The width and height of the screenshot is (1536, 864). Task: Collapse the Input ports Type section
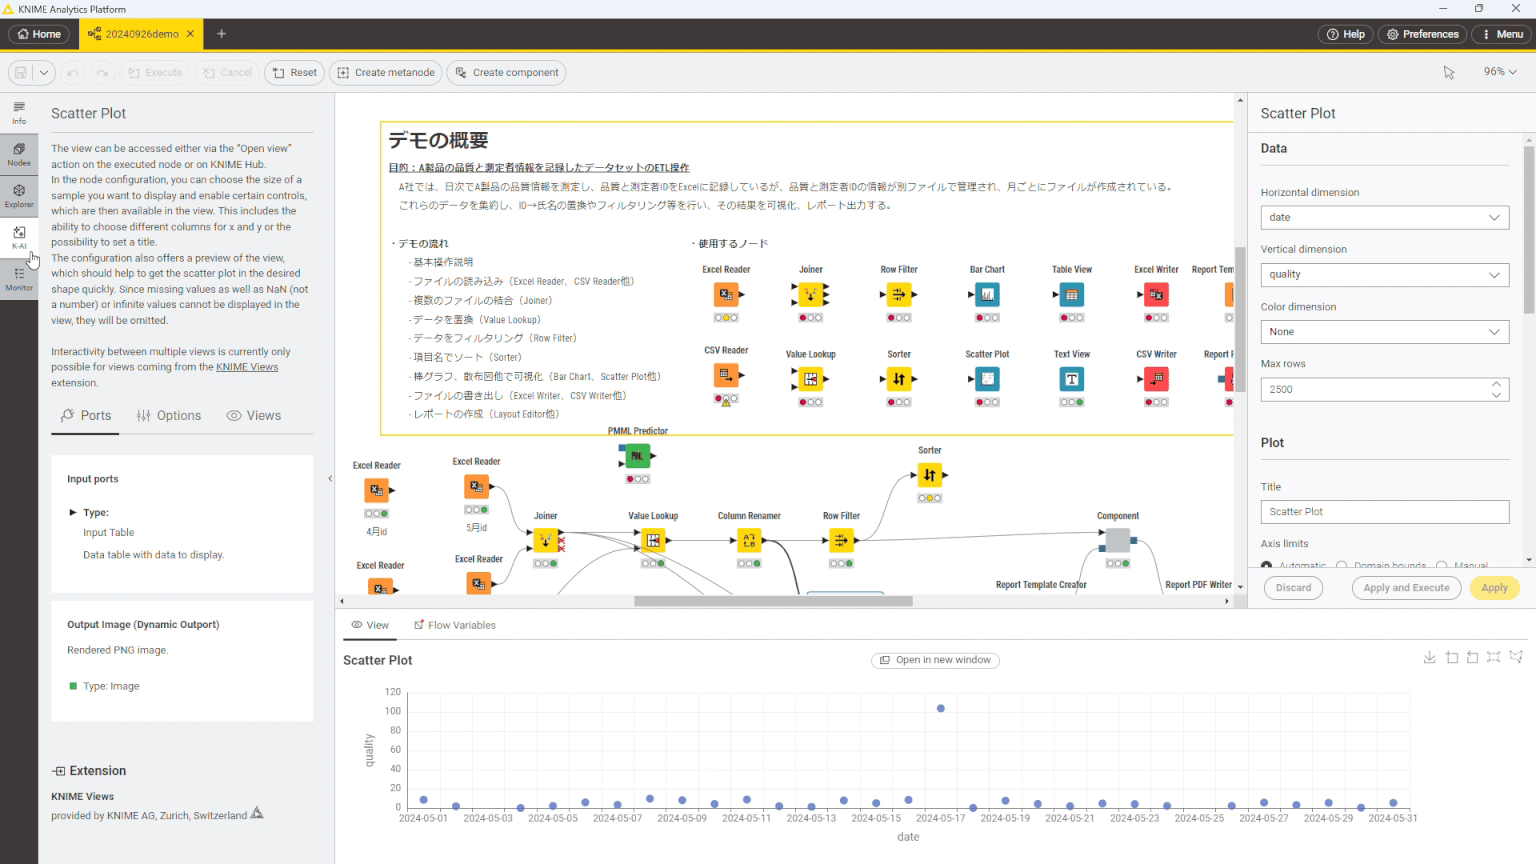tap(73, 512)
